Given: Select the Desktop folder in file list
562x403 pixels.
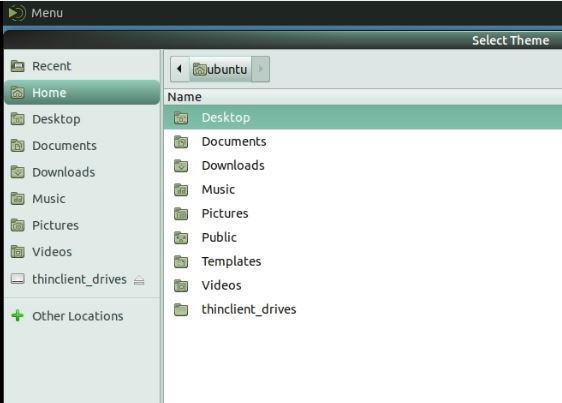Looking at the screenshot, I should pos(363,117).
